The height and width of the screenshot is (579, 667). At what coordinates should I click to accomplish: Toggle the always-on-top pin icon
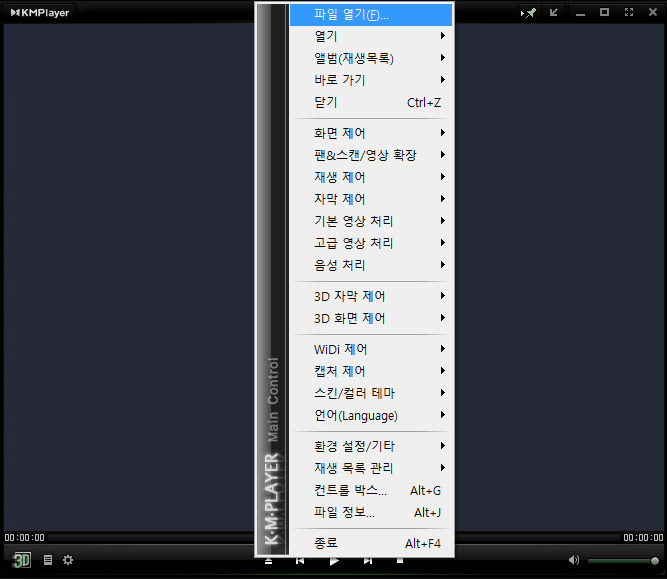pos(529,13)
